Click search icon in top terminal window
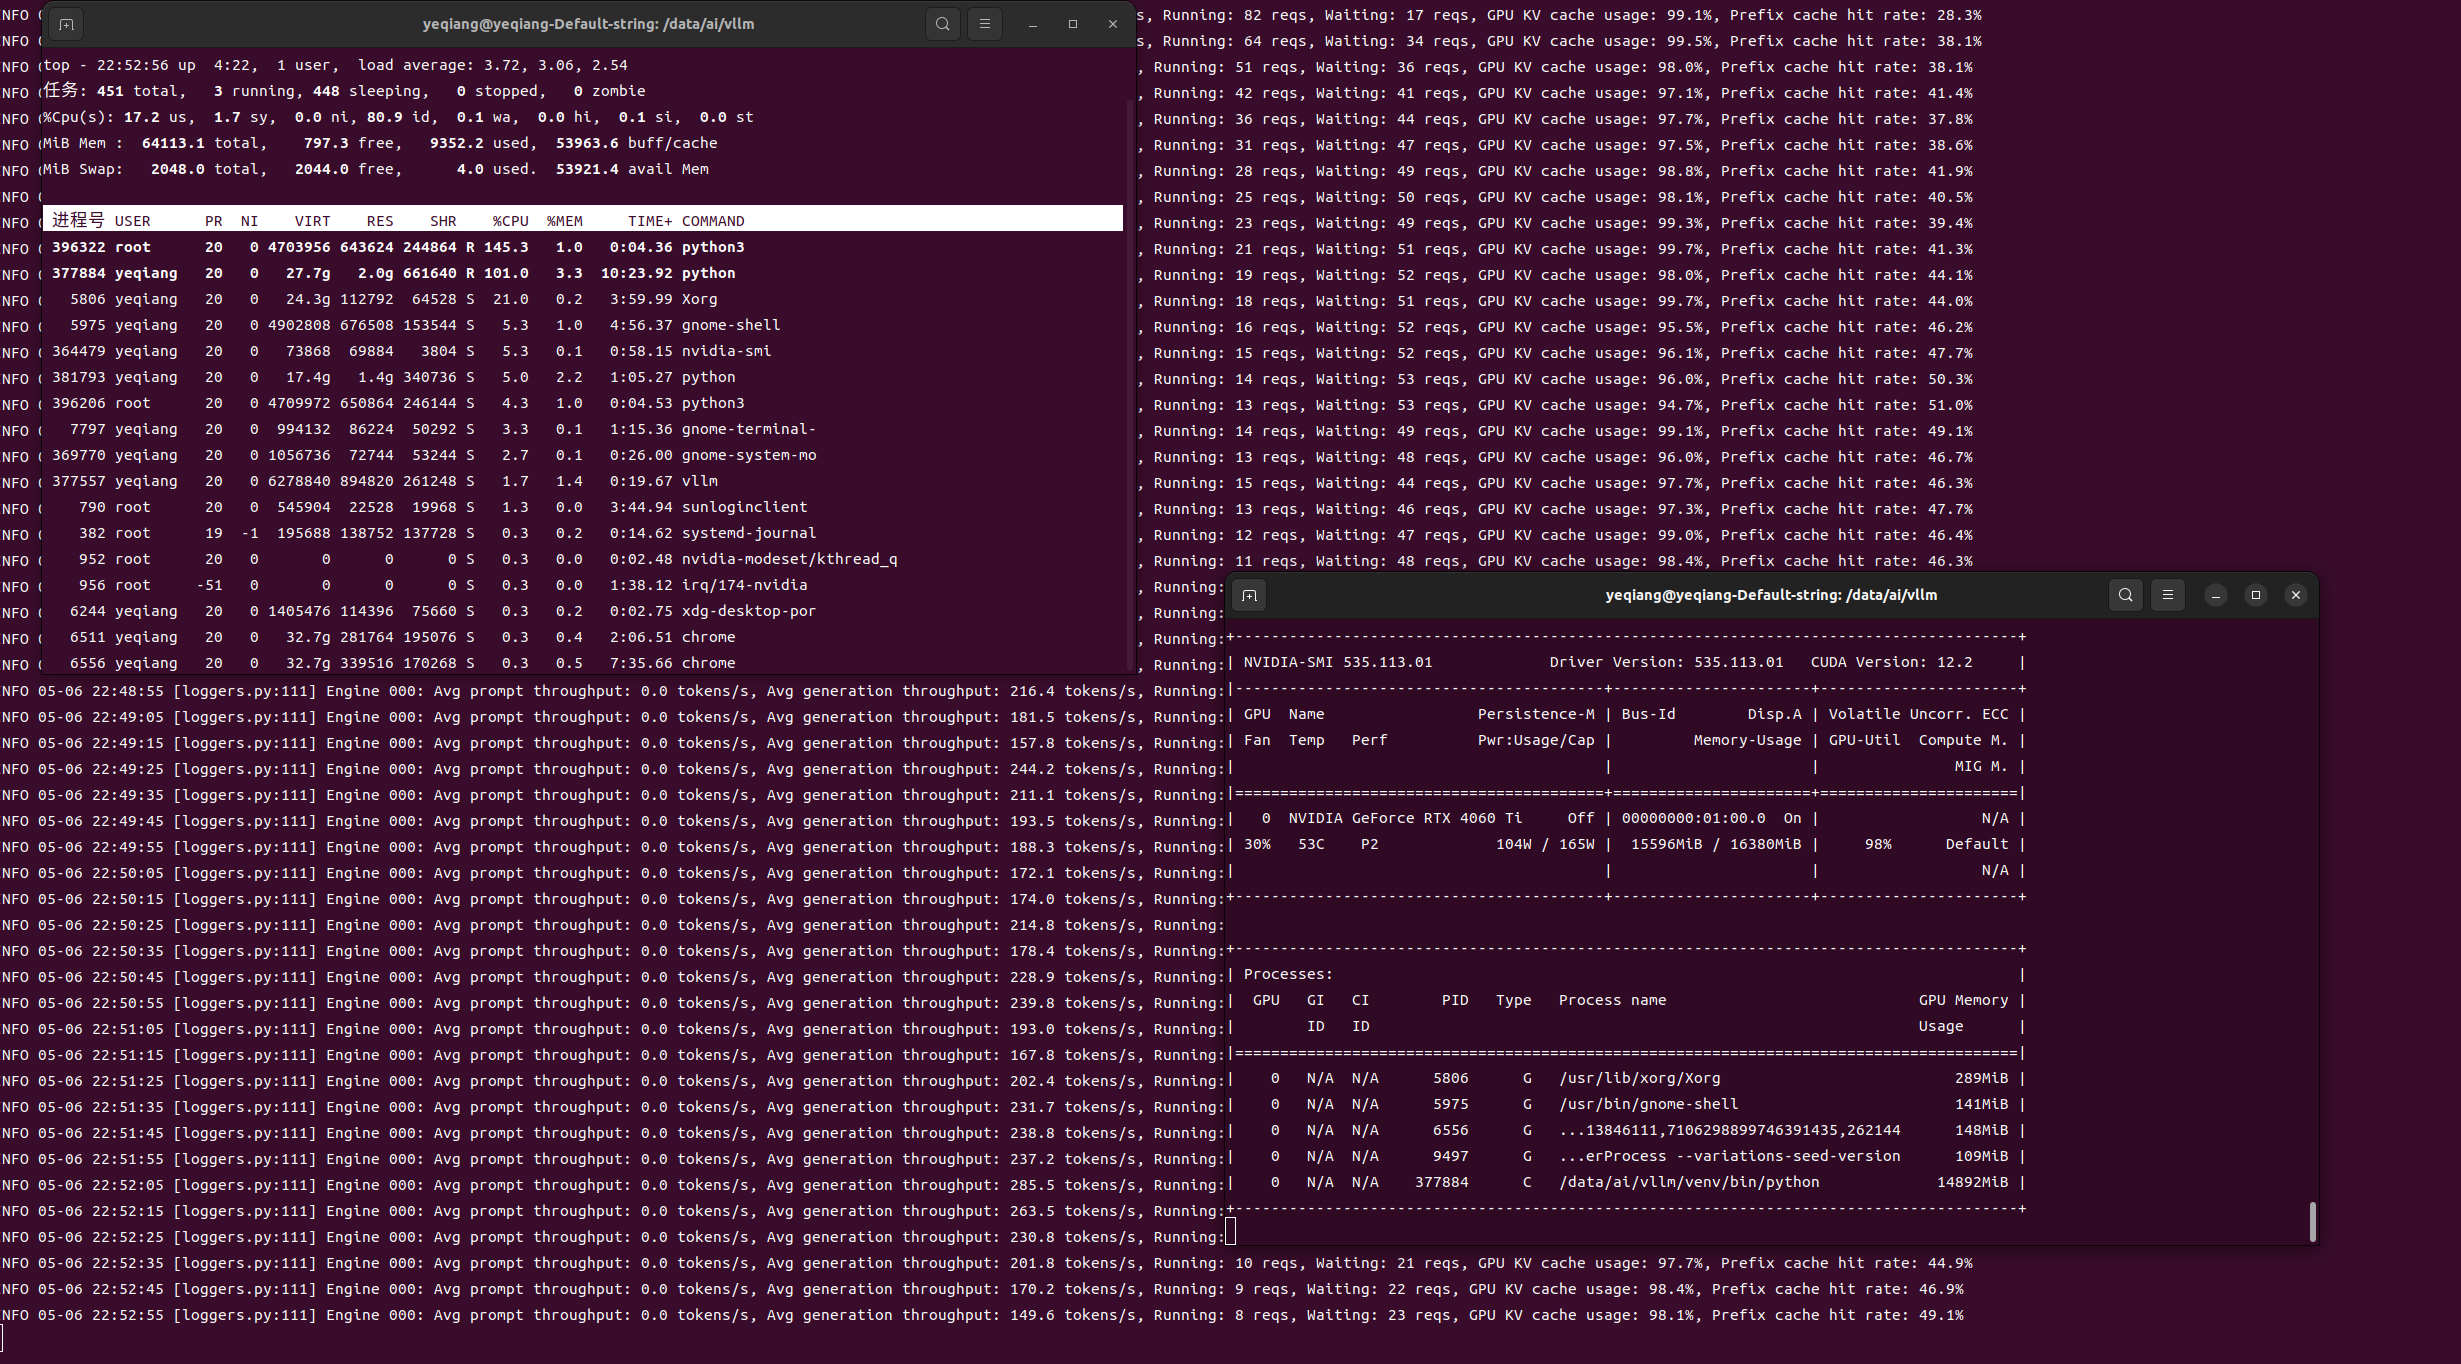 942,24
